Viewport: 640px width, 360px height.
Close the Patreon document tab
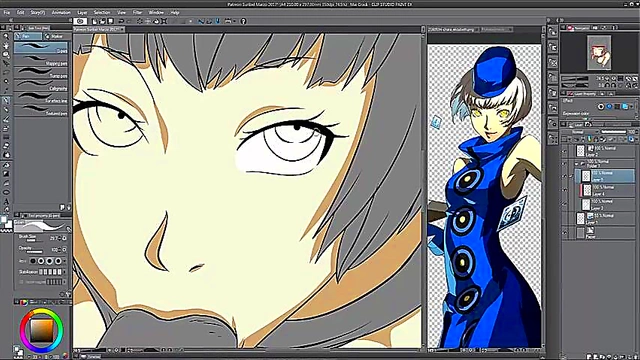pyautogui.click(x=122, y=29)
